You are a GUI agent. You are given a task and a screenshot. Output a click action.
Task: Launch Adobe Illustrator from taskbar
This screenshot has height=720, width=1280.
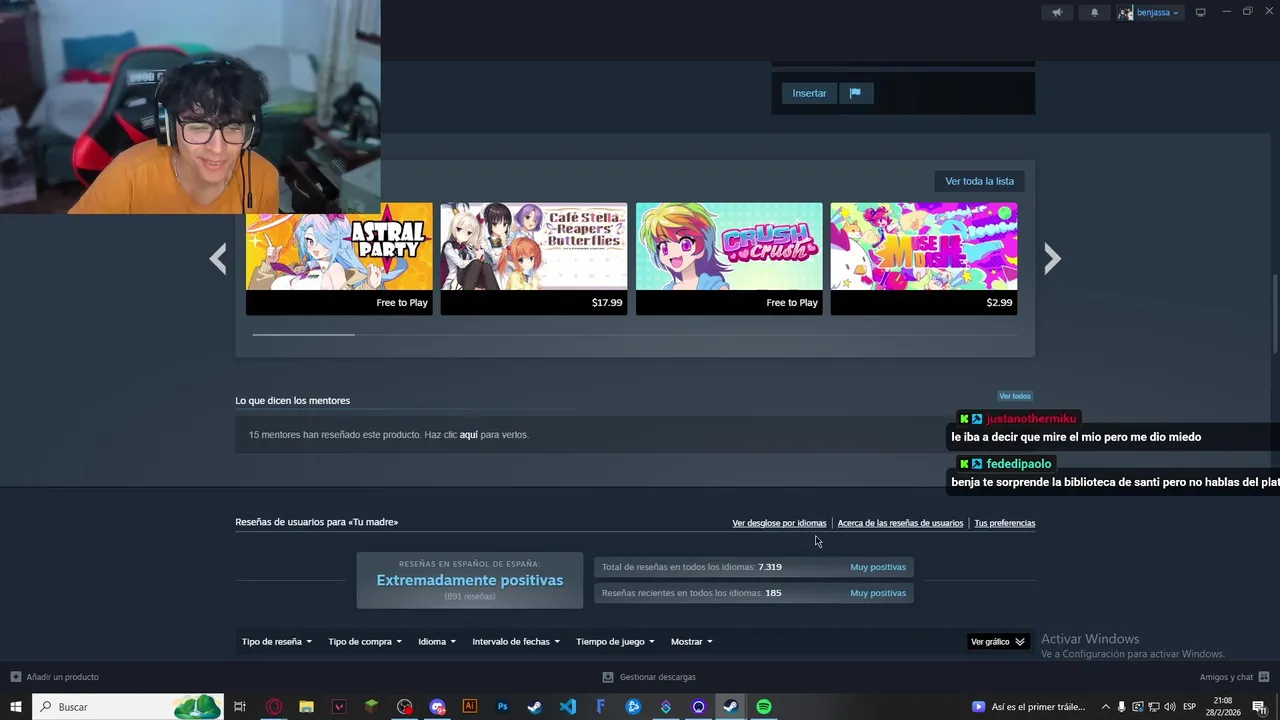pyautogui.click(x=470, y=707)
